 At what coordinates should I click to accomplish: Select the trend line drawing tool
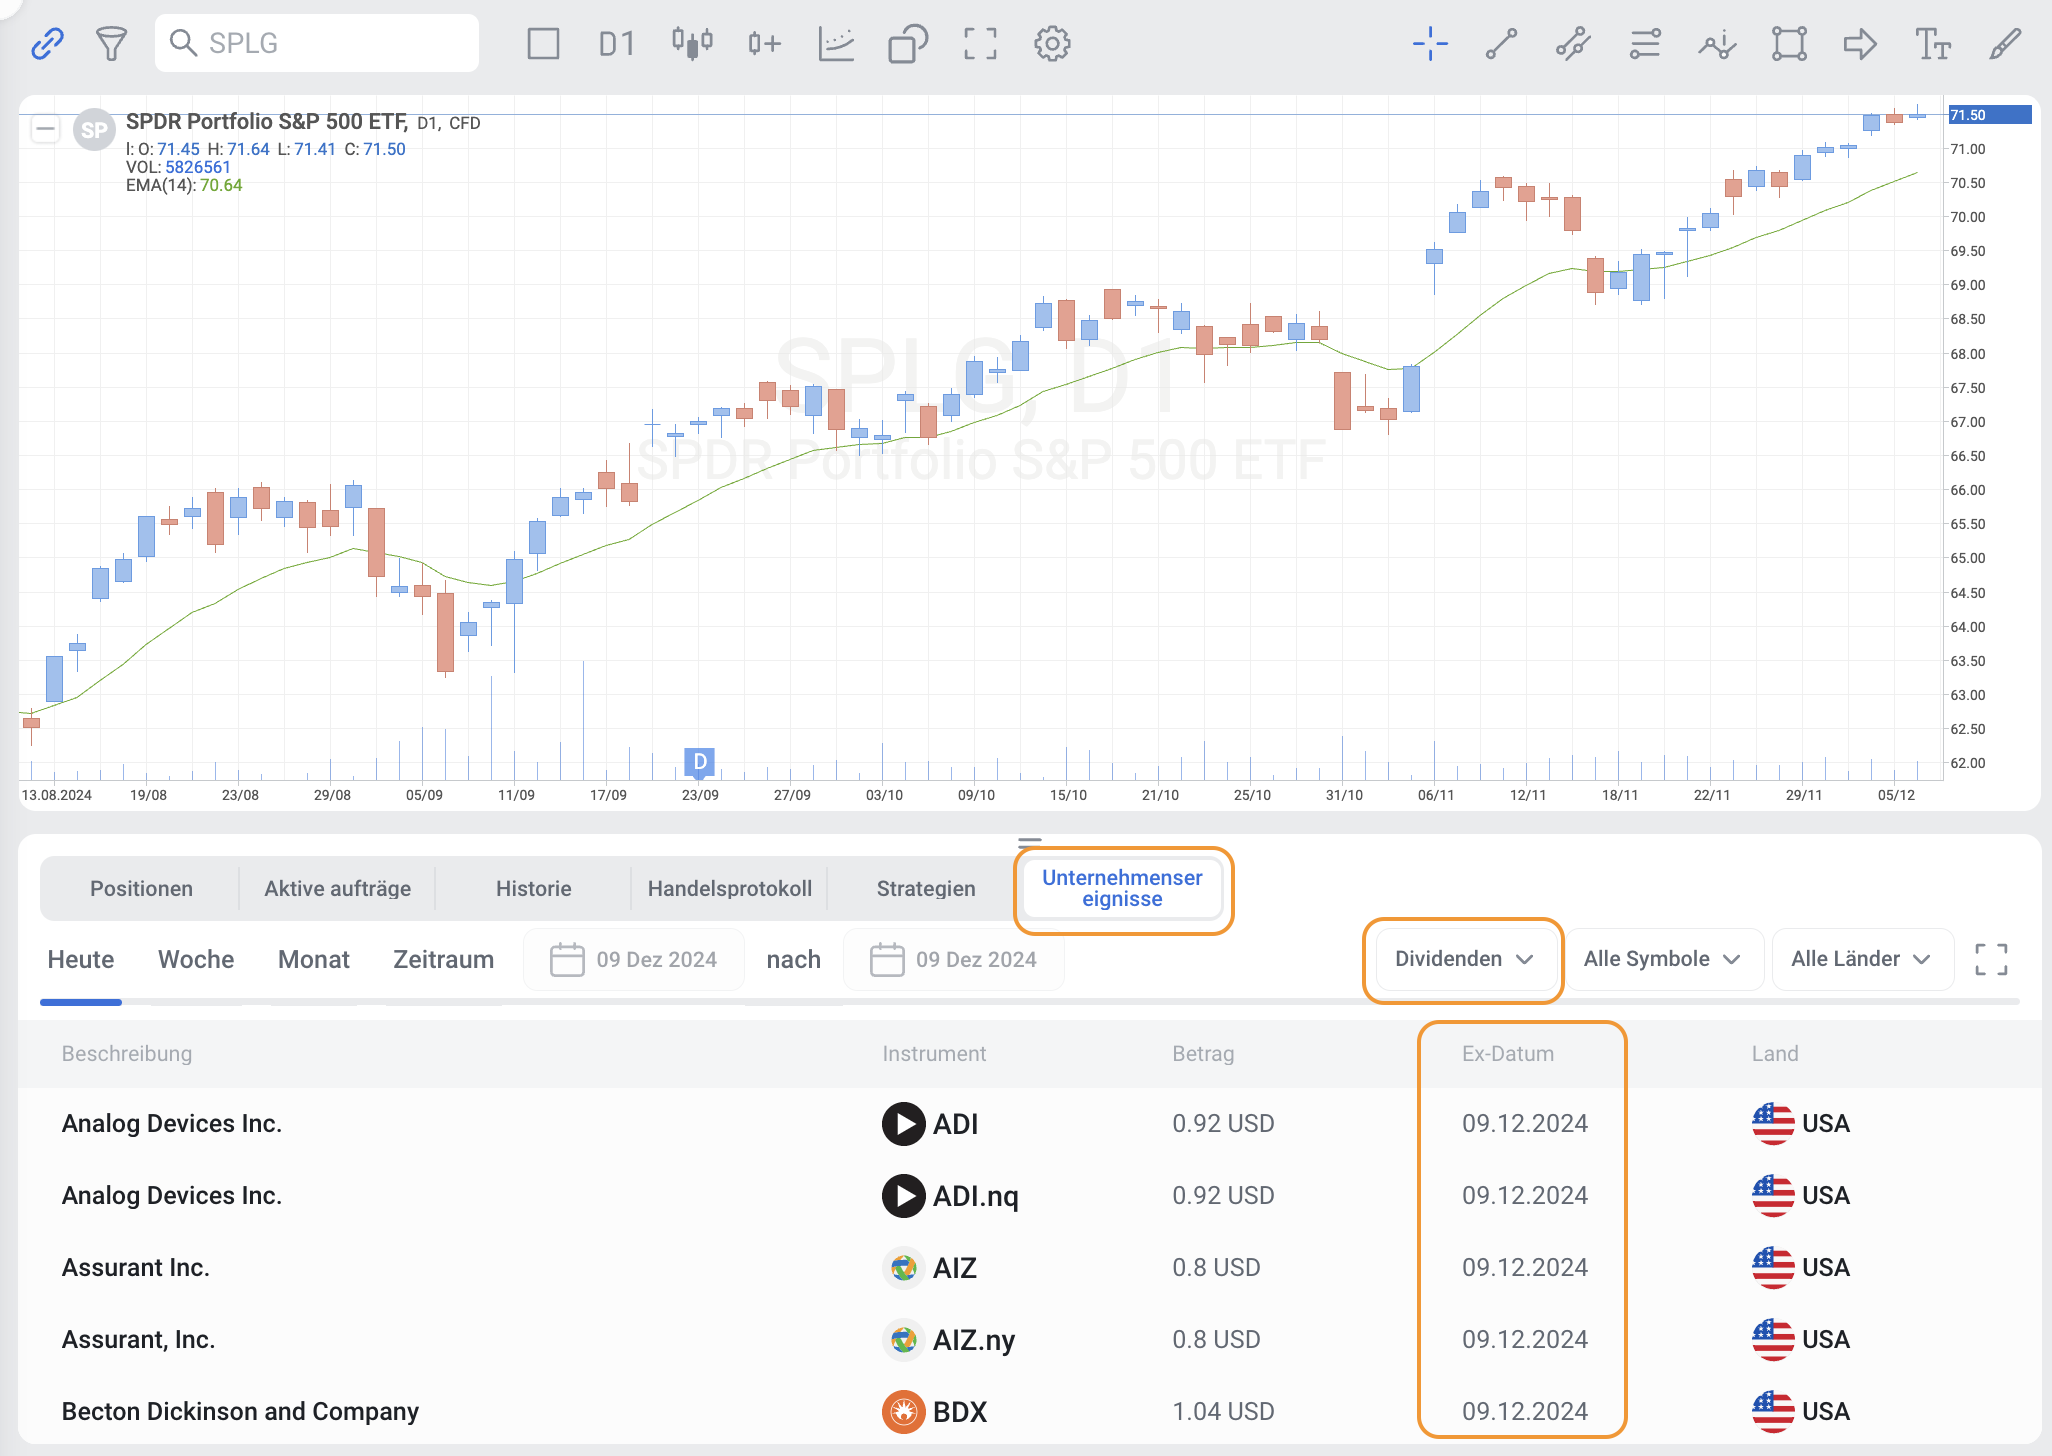(1501, 43)
